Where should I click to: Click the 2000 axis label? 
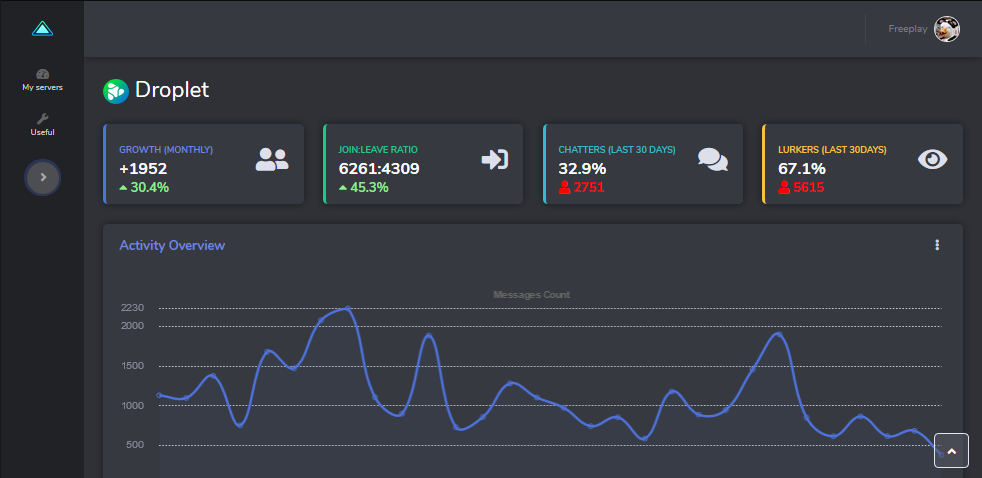[133, 326]
